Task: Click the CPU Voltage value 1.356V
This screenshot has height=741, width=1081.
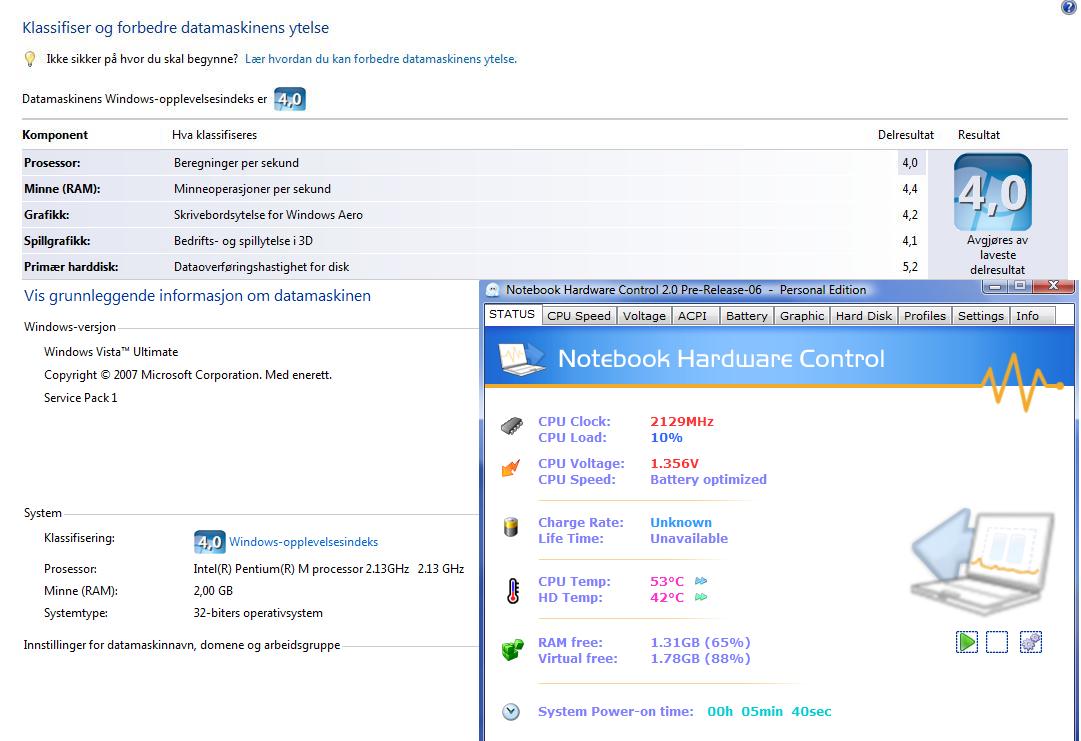Action: (x=674, y=463)
